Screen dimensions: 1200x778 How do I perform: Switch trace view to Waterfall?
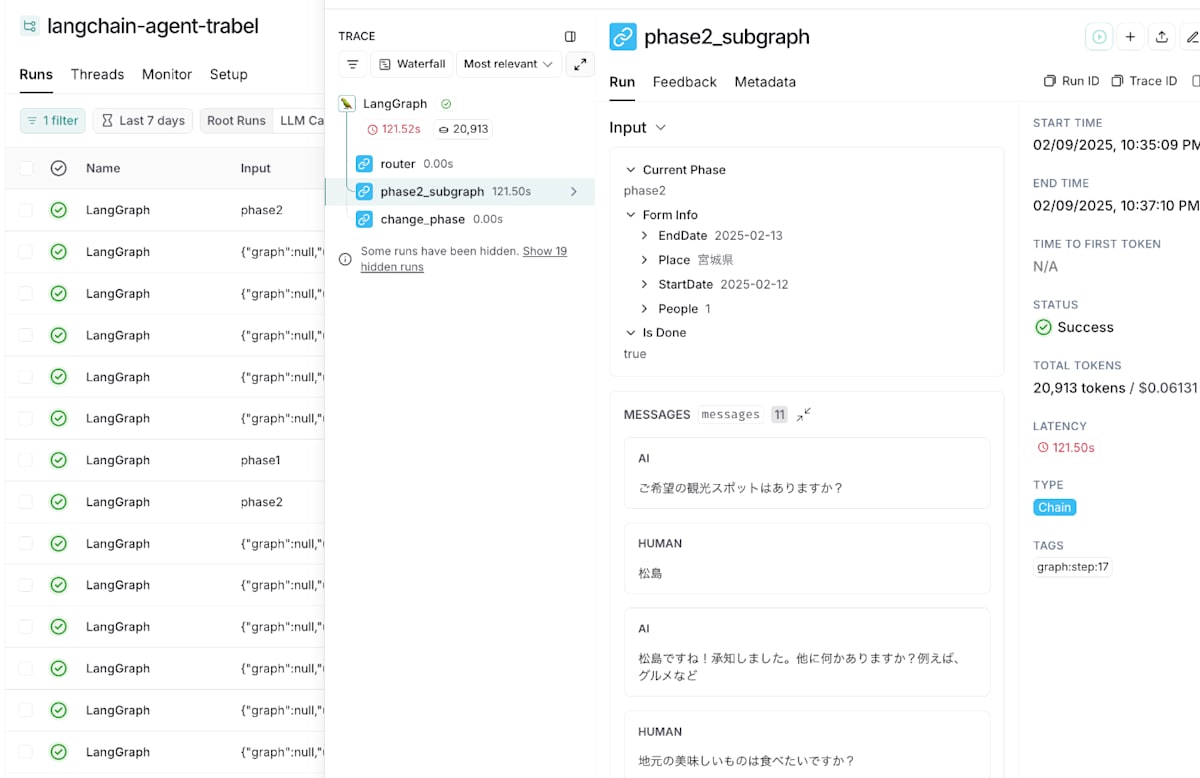point(412,64)
